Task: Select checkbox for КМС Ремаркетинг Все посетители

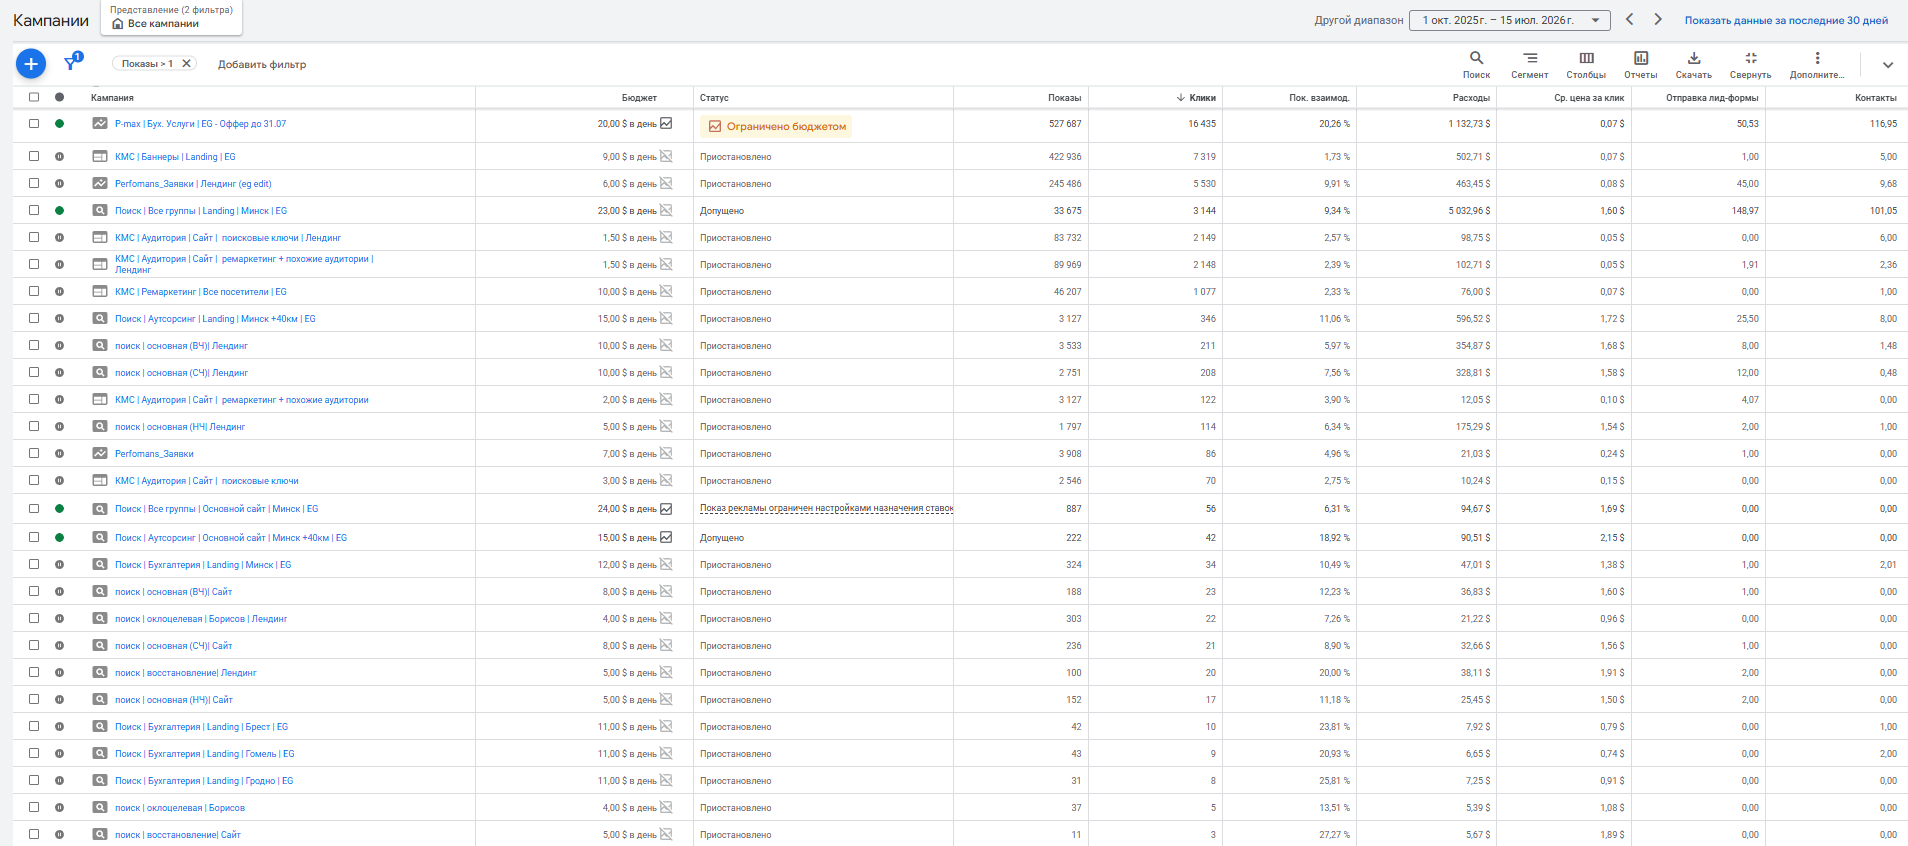Action: point(34,291)
